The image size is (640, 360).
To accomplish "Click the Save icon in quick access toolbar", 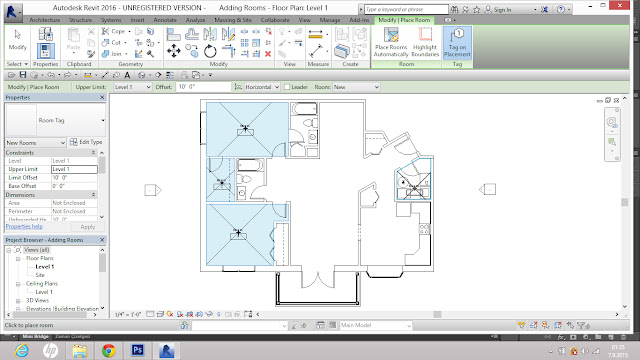I will [23, 75].
